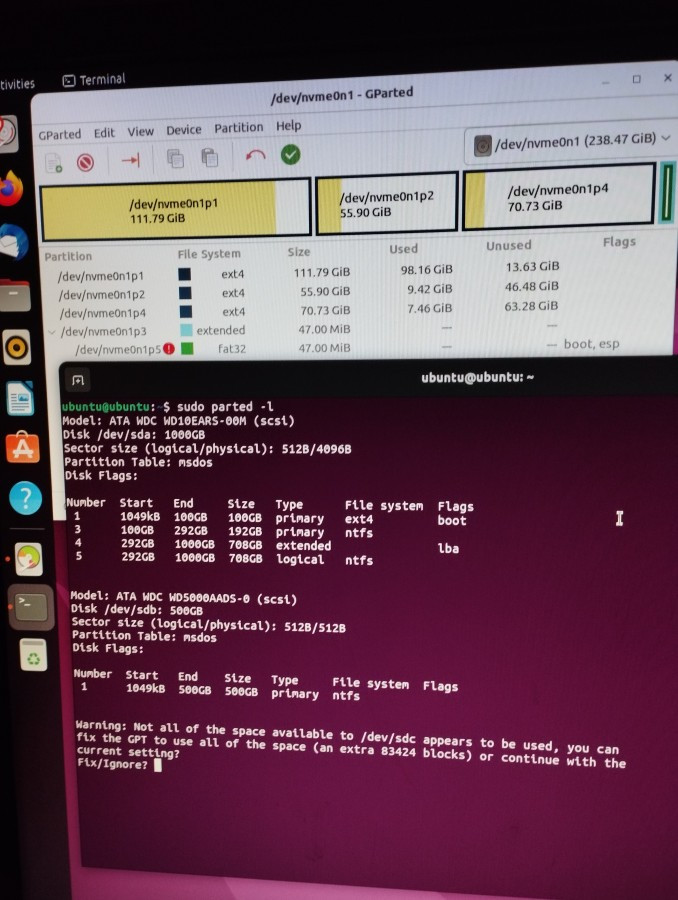Open the Edit menu
This screenshot has width=678, height=900.
pyautogui.click(x=104, y=133)
